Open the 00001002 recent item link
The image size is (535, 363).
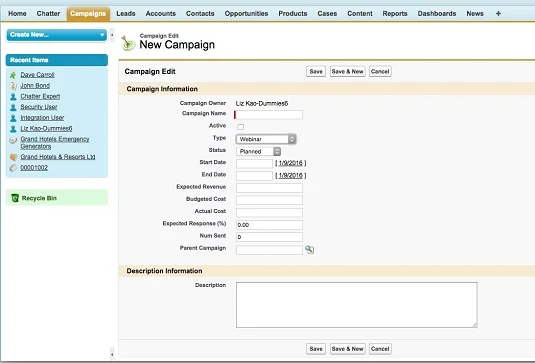tap(34, 168)
